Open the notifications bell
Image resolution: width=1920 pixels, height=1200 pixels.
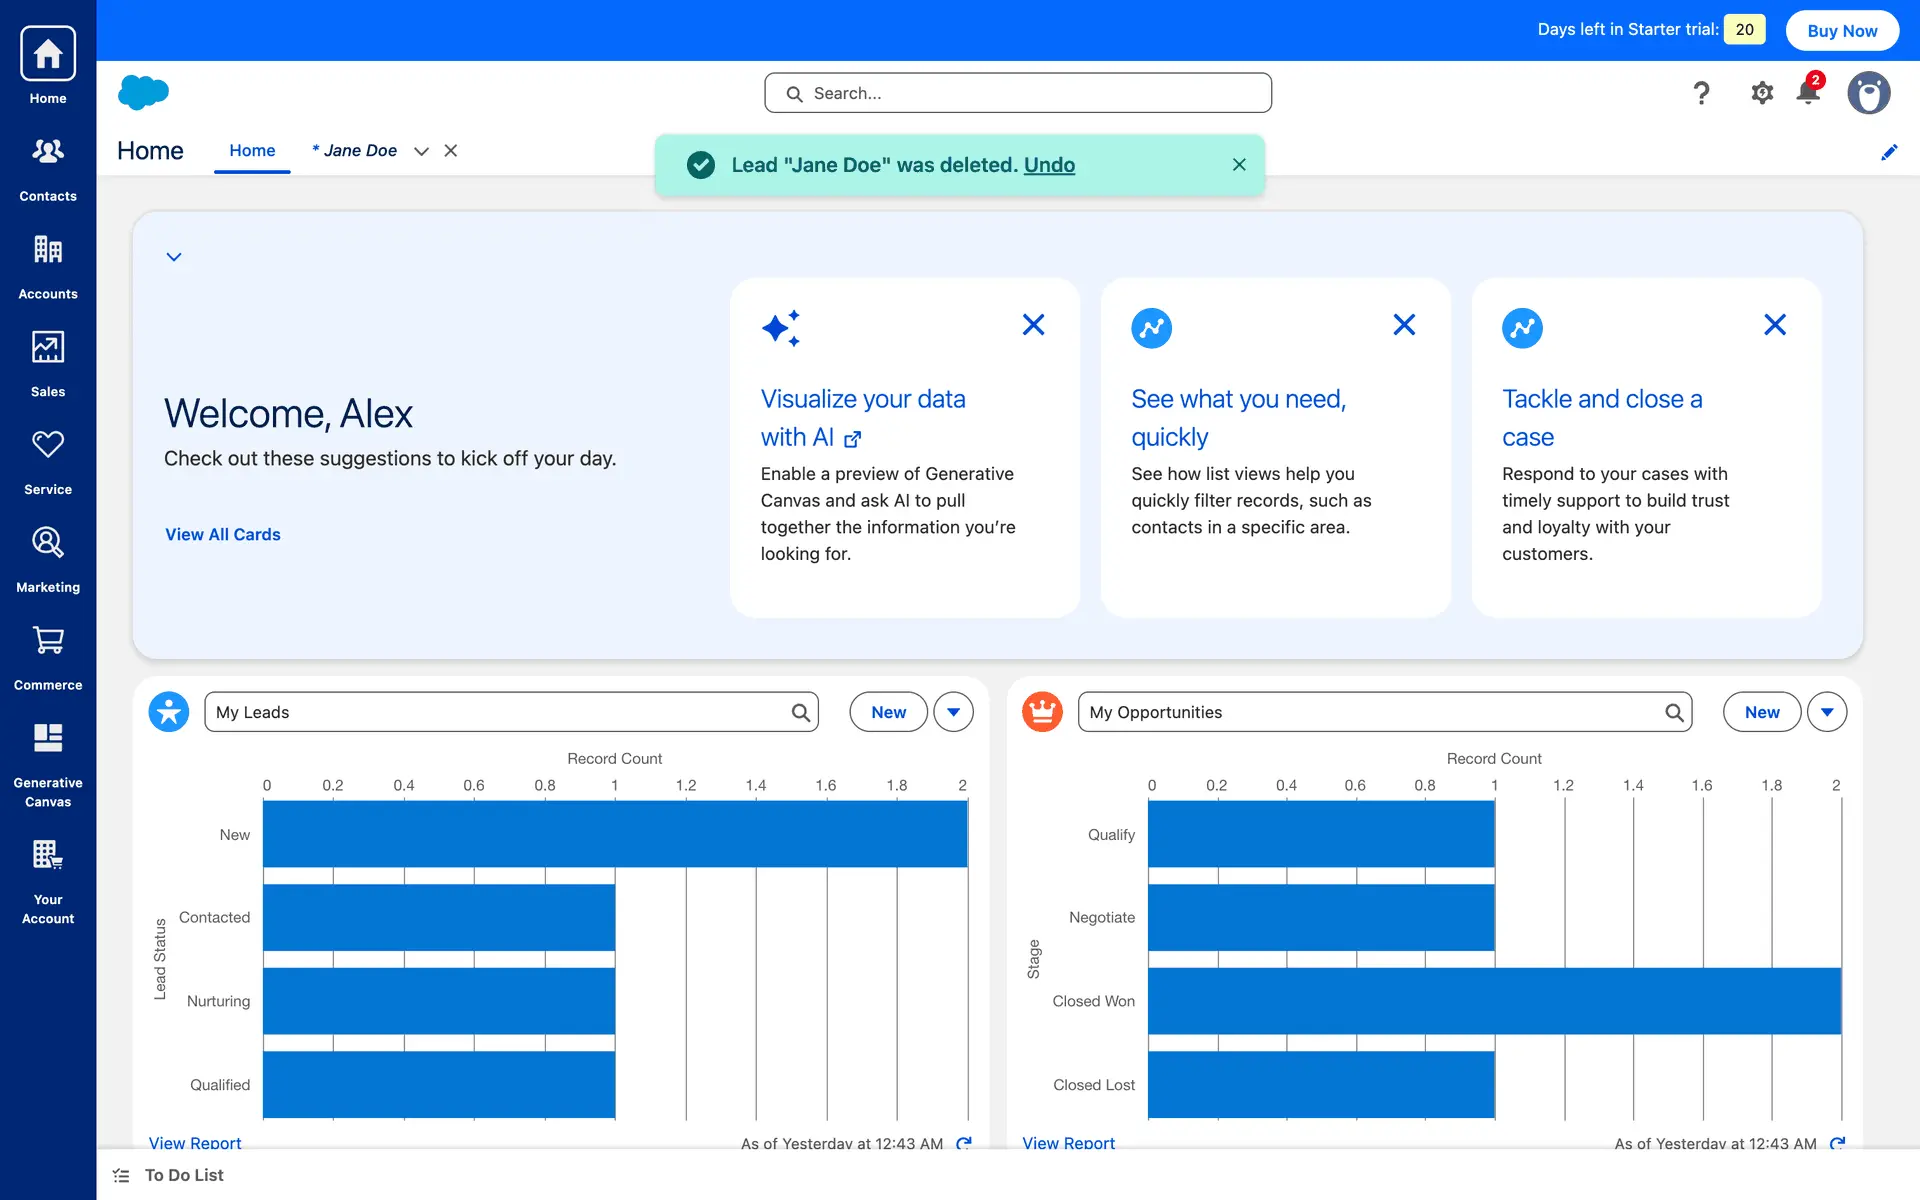[1808, 93]
